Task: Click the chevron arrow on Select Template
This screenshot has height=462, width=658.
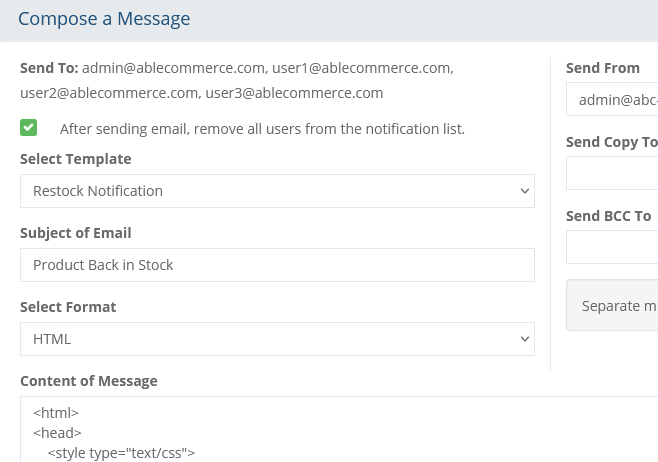Action: [x=525, y=191]
